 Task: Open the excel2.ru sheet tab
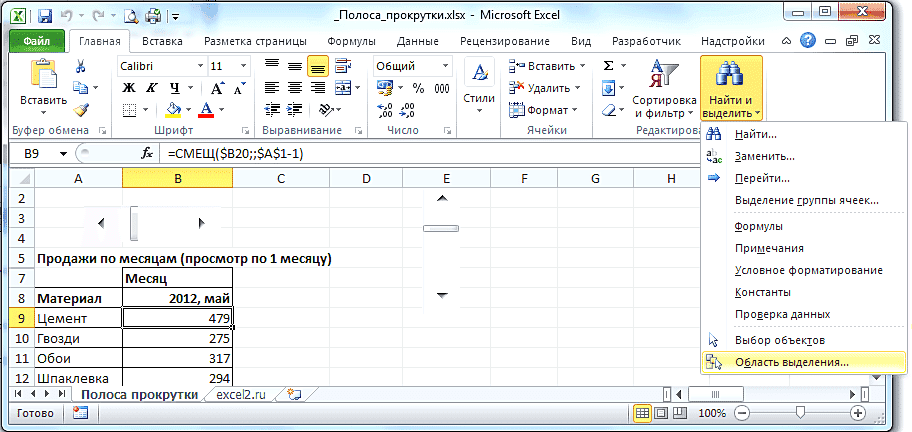[244, 394]
